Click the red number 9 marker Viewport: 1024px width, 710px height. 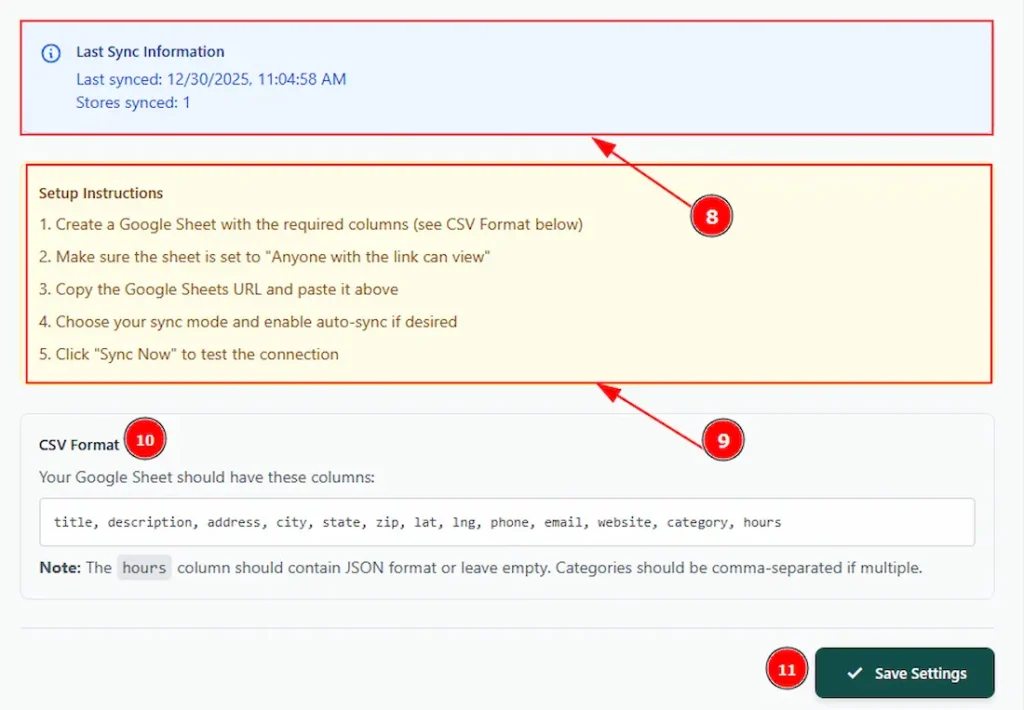723,439
